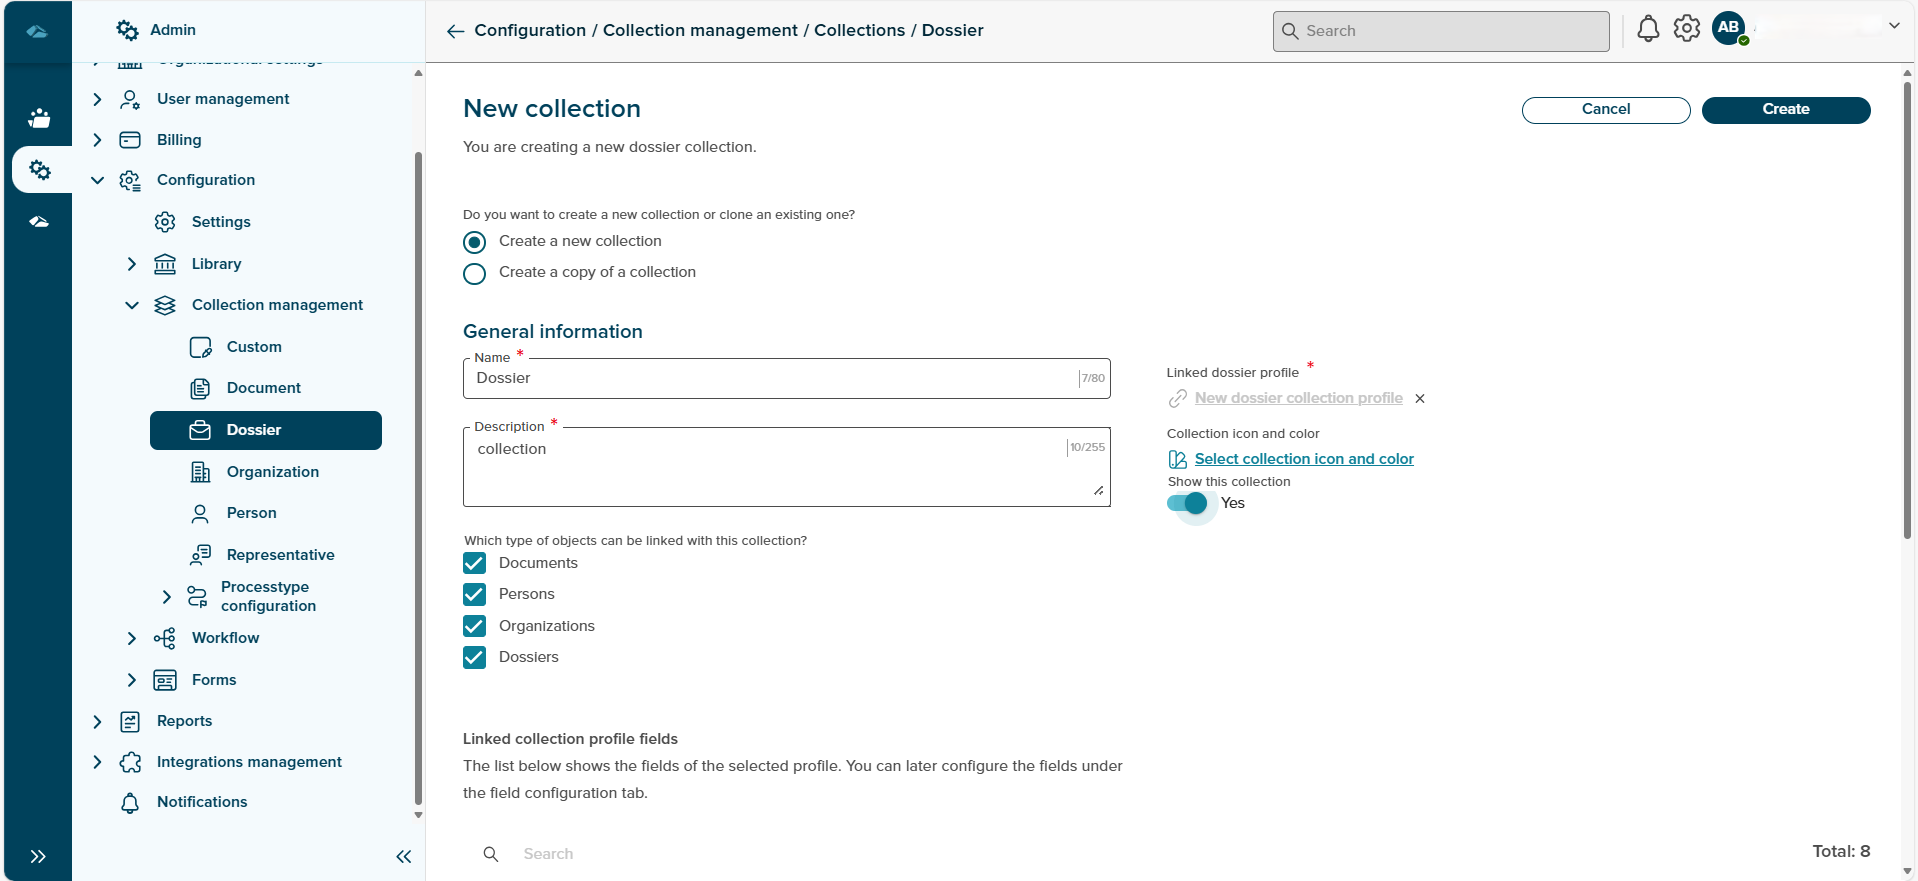
Task: Open Organization in collection management menu
Action: pyautogui.click(x=272, y=472)
